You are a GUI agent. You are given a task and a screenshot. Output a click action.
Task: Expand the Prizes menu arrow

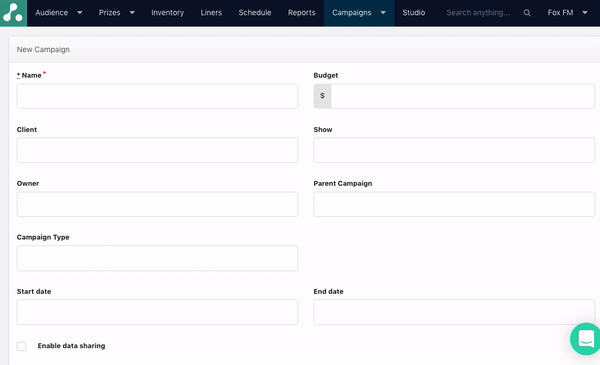[132, 13]
